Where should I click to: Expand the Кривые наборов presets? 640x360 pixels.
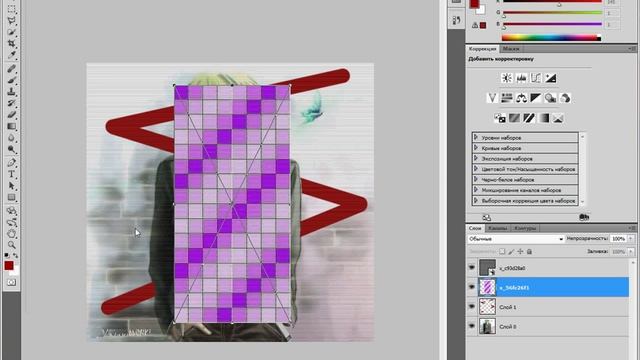(476, 148)
